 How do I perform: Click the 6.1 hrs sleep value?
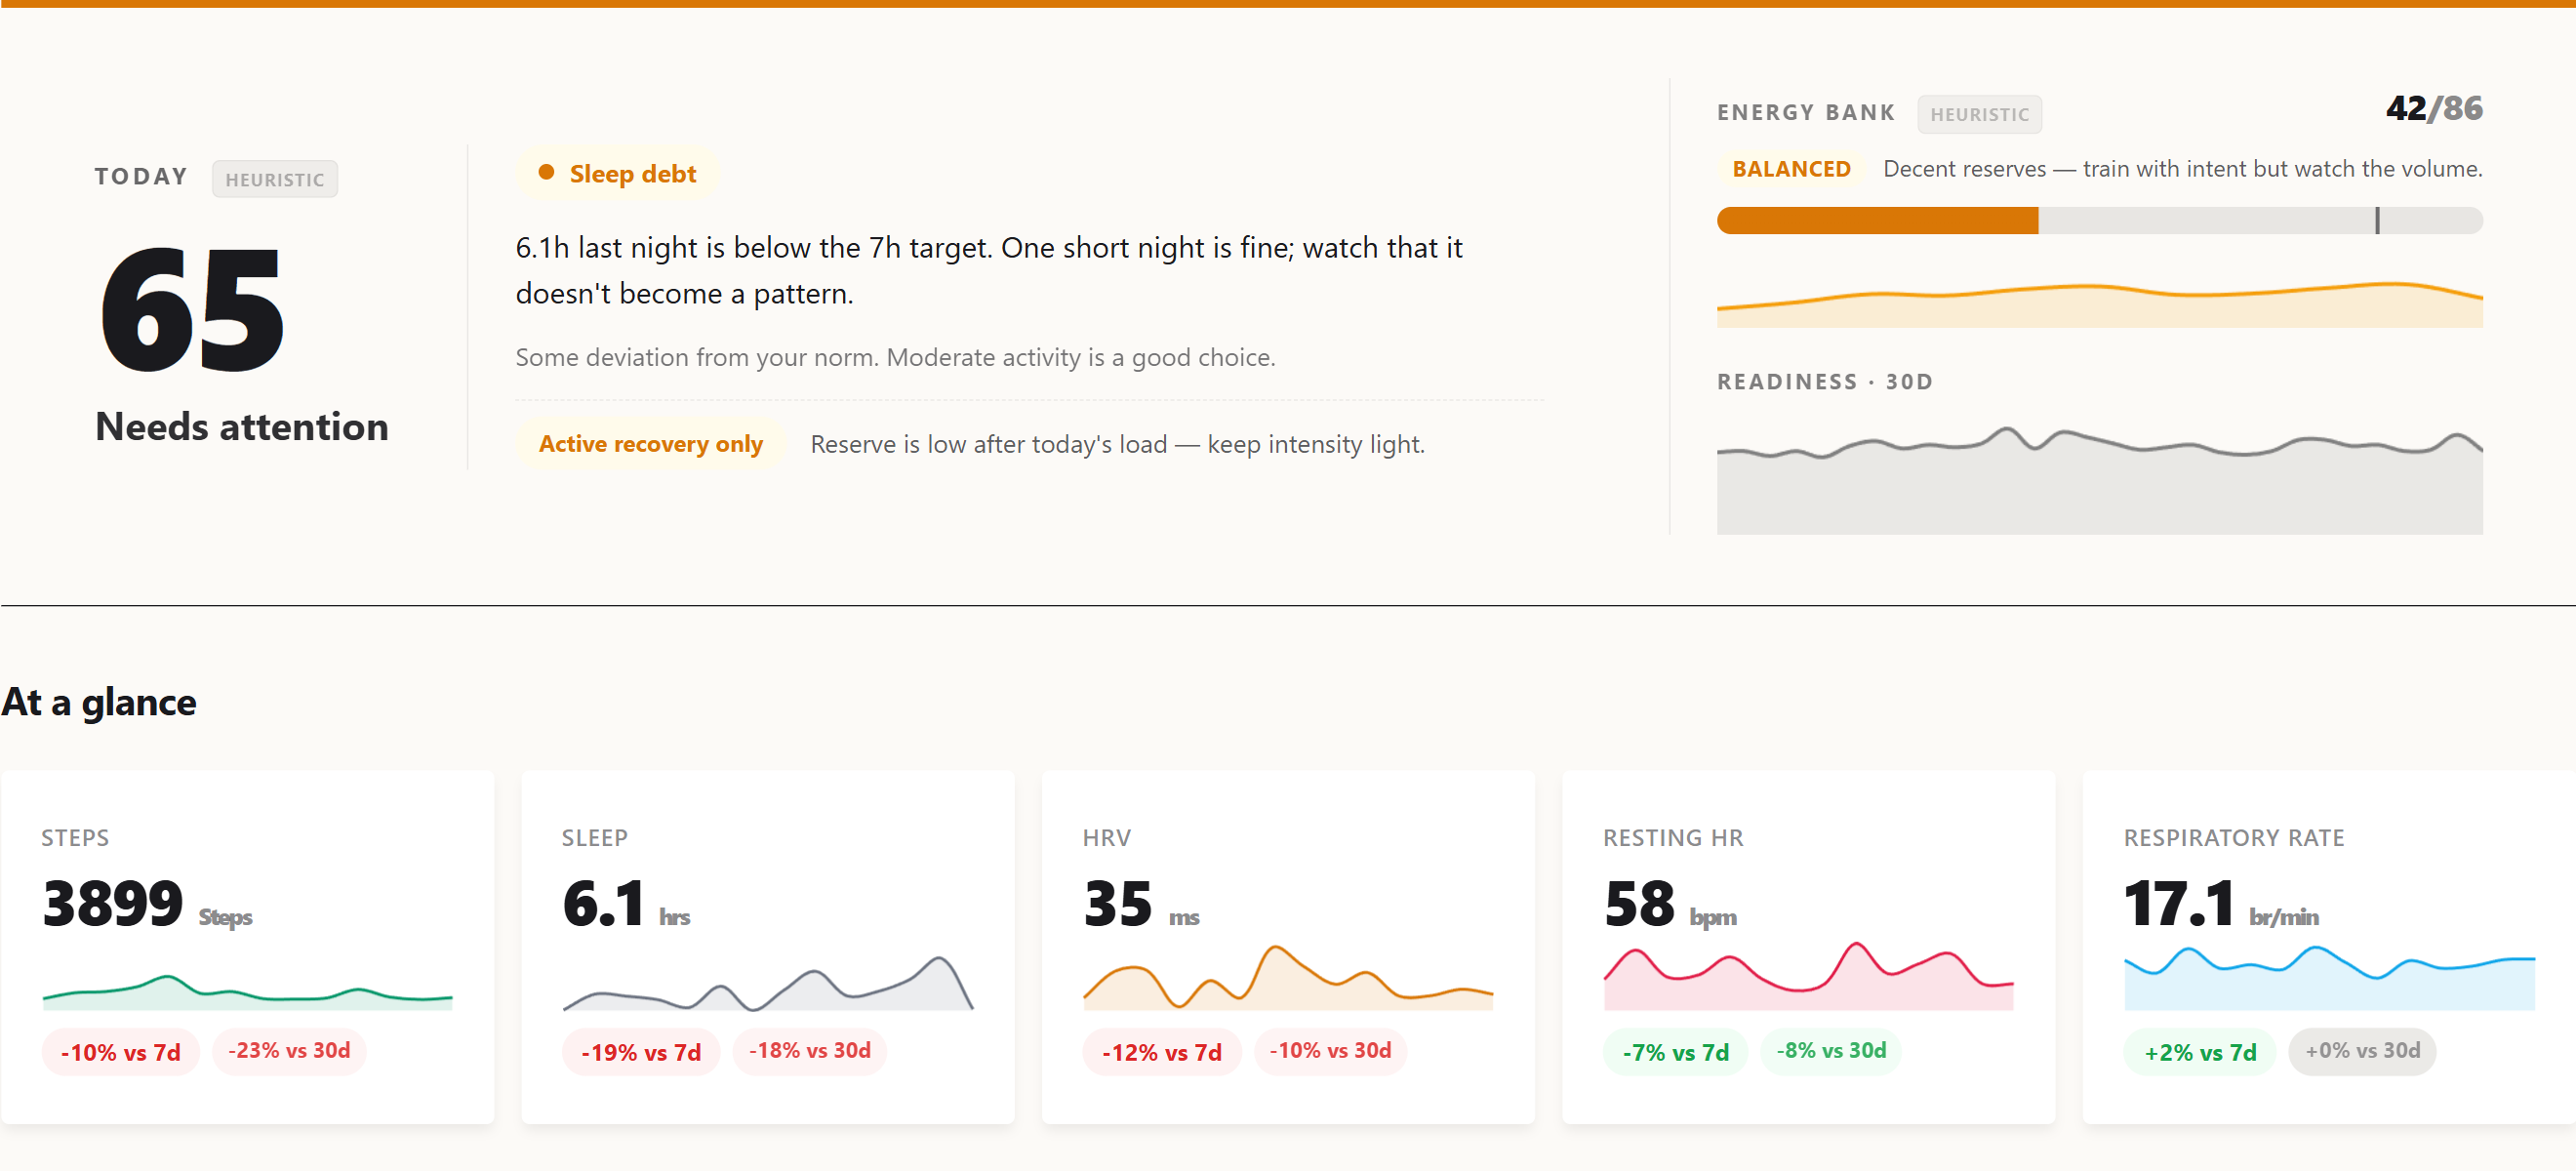coord(626,903)
